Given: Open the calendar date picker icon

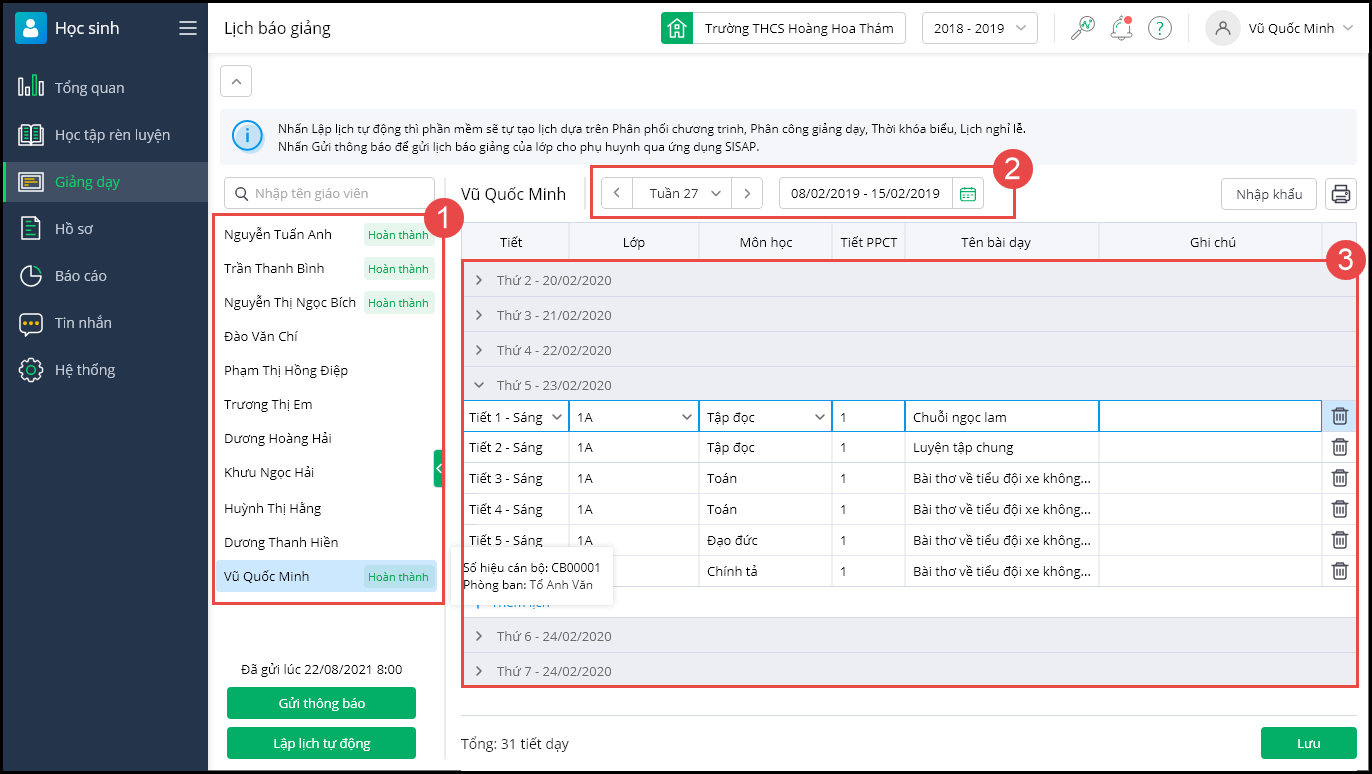Looking at the screenshot, I should (x=967, y=194).
